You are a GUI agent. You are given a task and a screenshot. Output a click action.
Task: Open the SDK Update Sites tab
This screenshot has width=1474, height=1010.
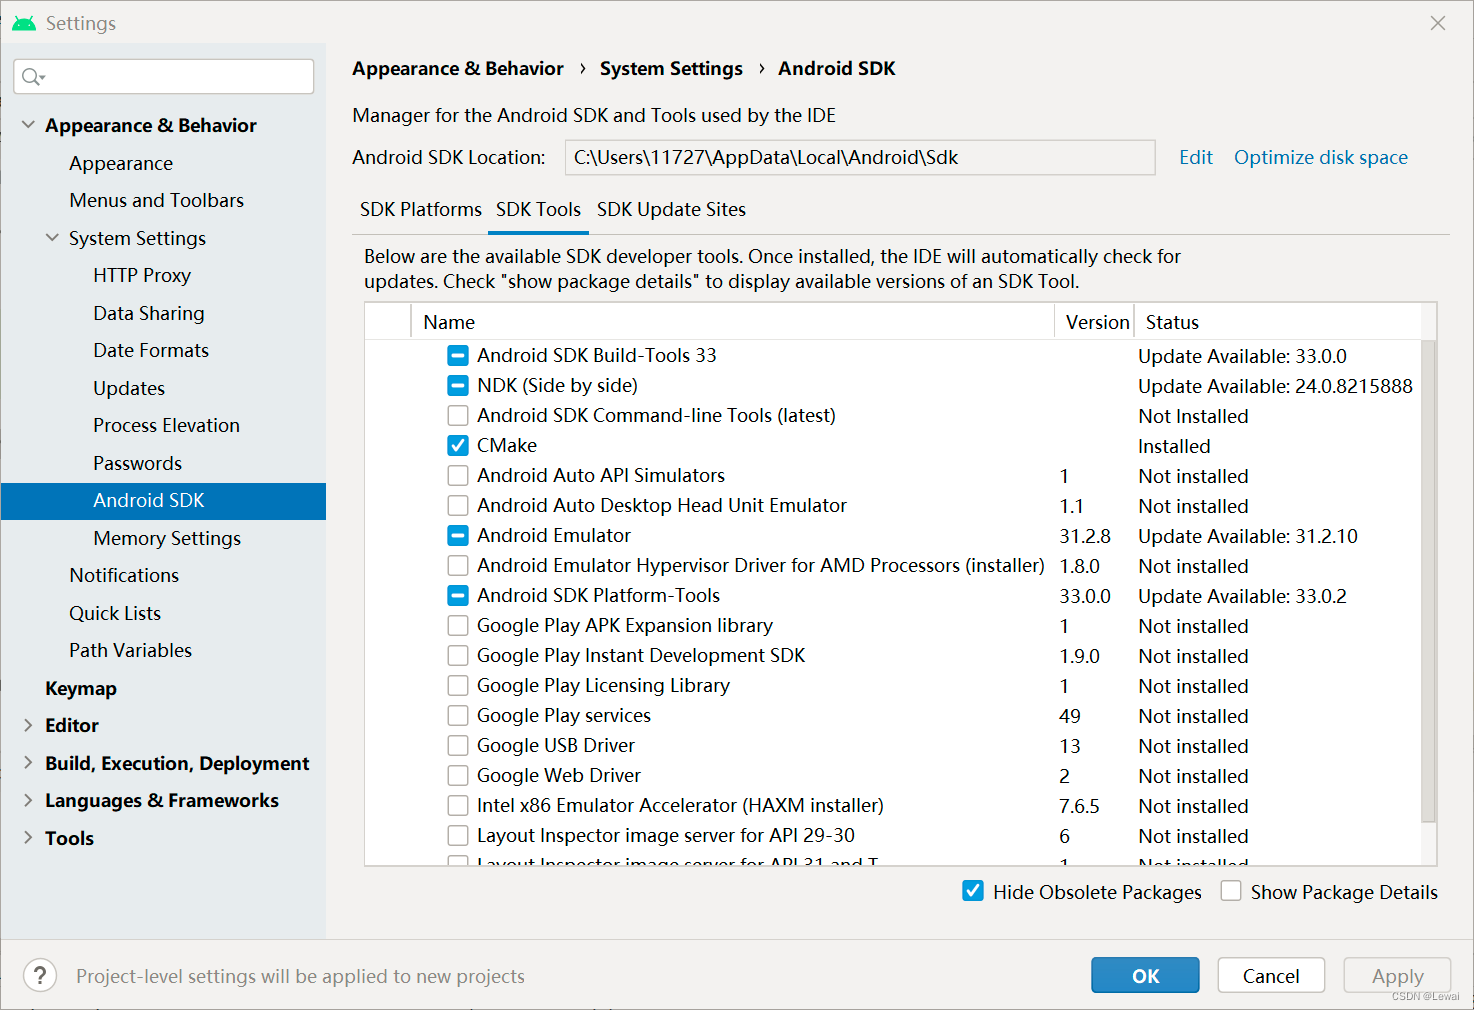click(x=671, y=209)
